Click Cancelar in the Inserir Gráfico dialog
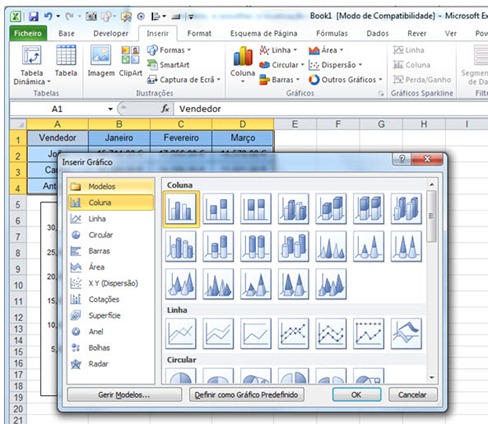This screenshot has width=488, height=424. (412, 395)
